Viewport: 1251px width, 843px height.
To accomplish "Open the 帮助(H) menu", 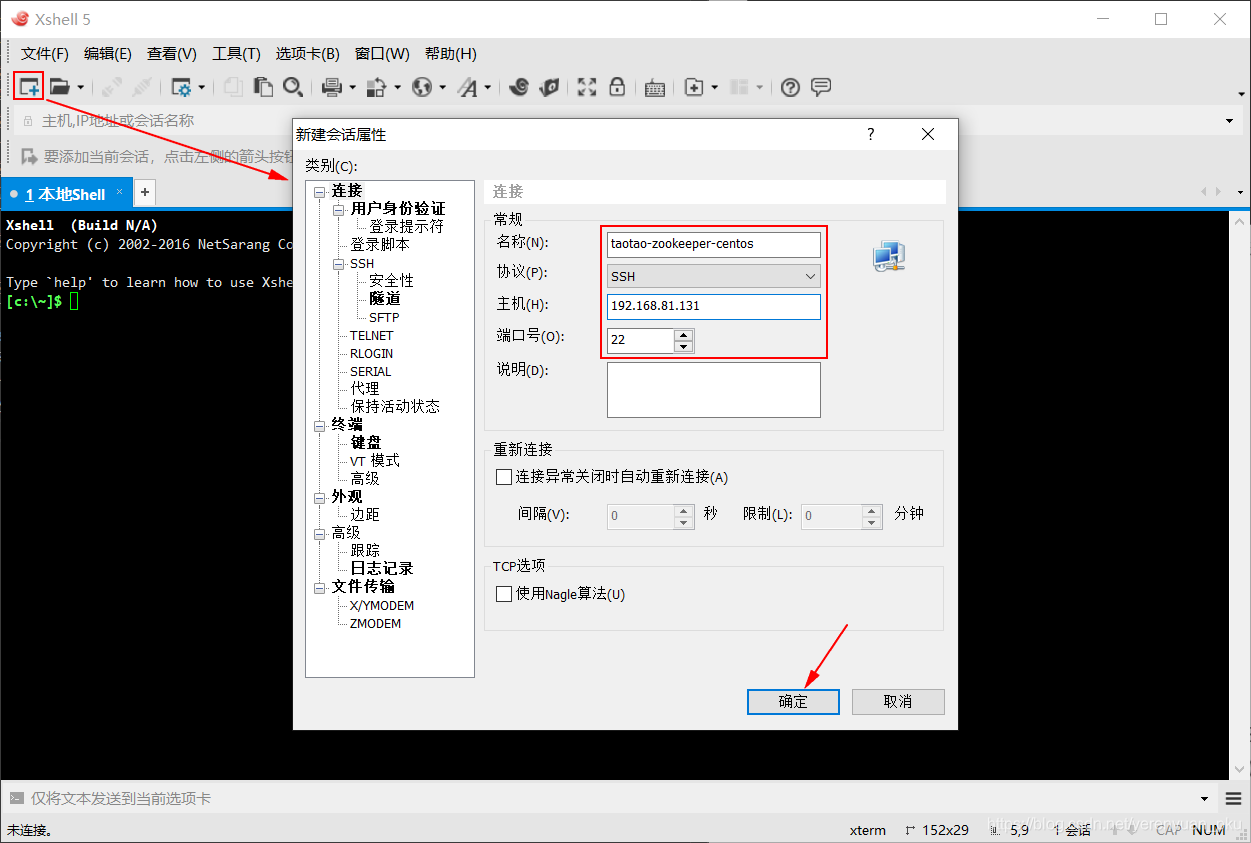I will tap(451, 54).
